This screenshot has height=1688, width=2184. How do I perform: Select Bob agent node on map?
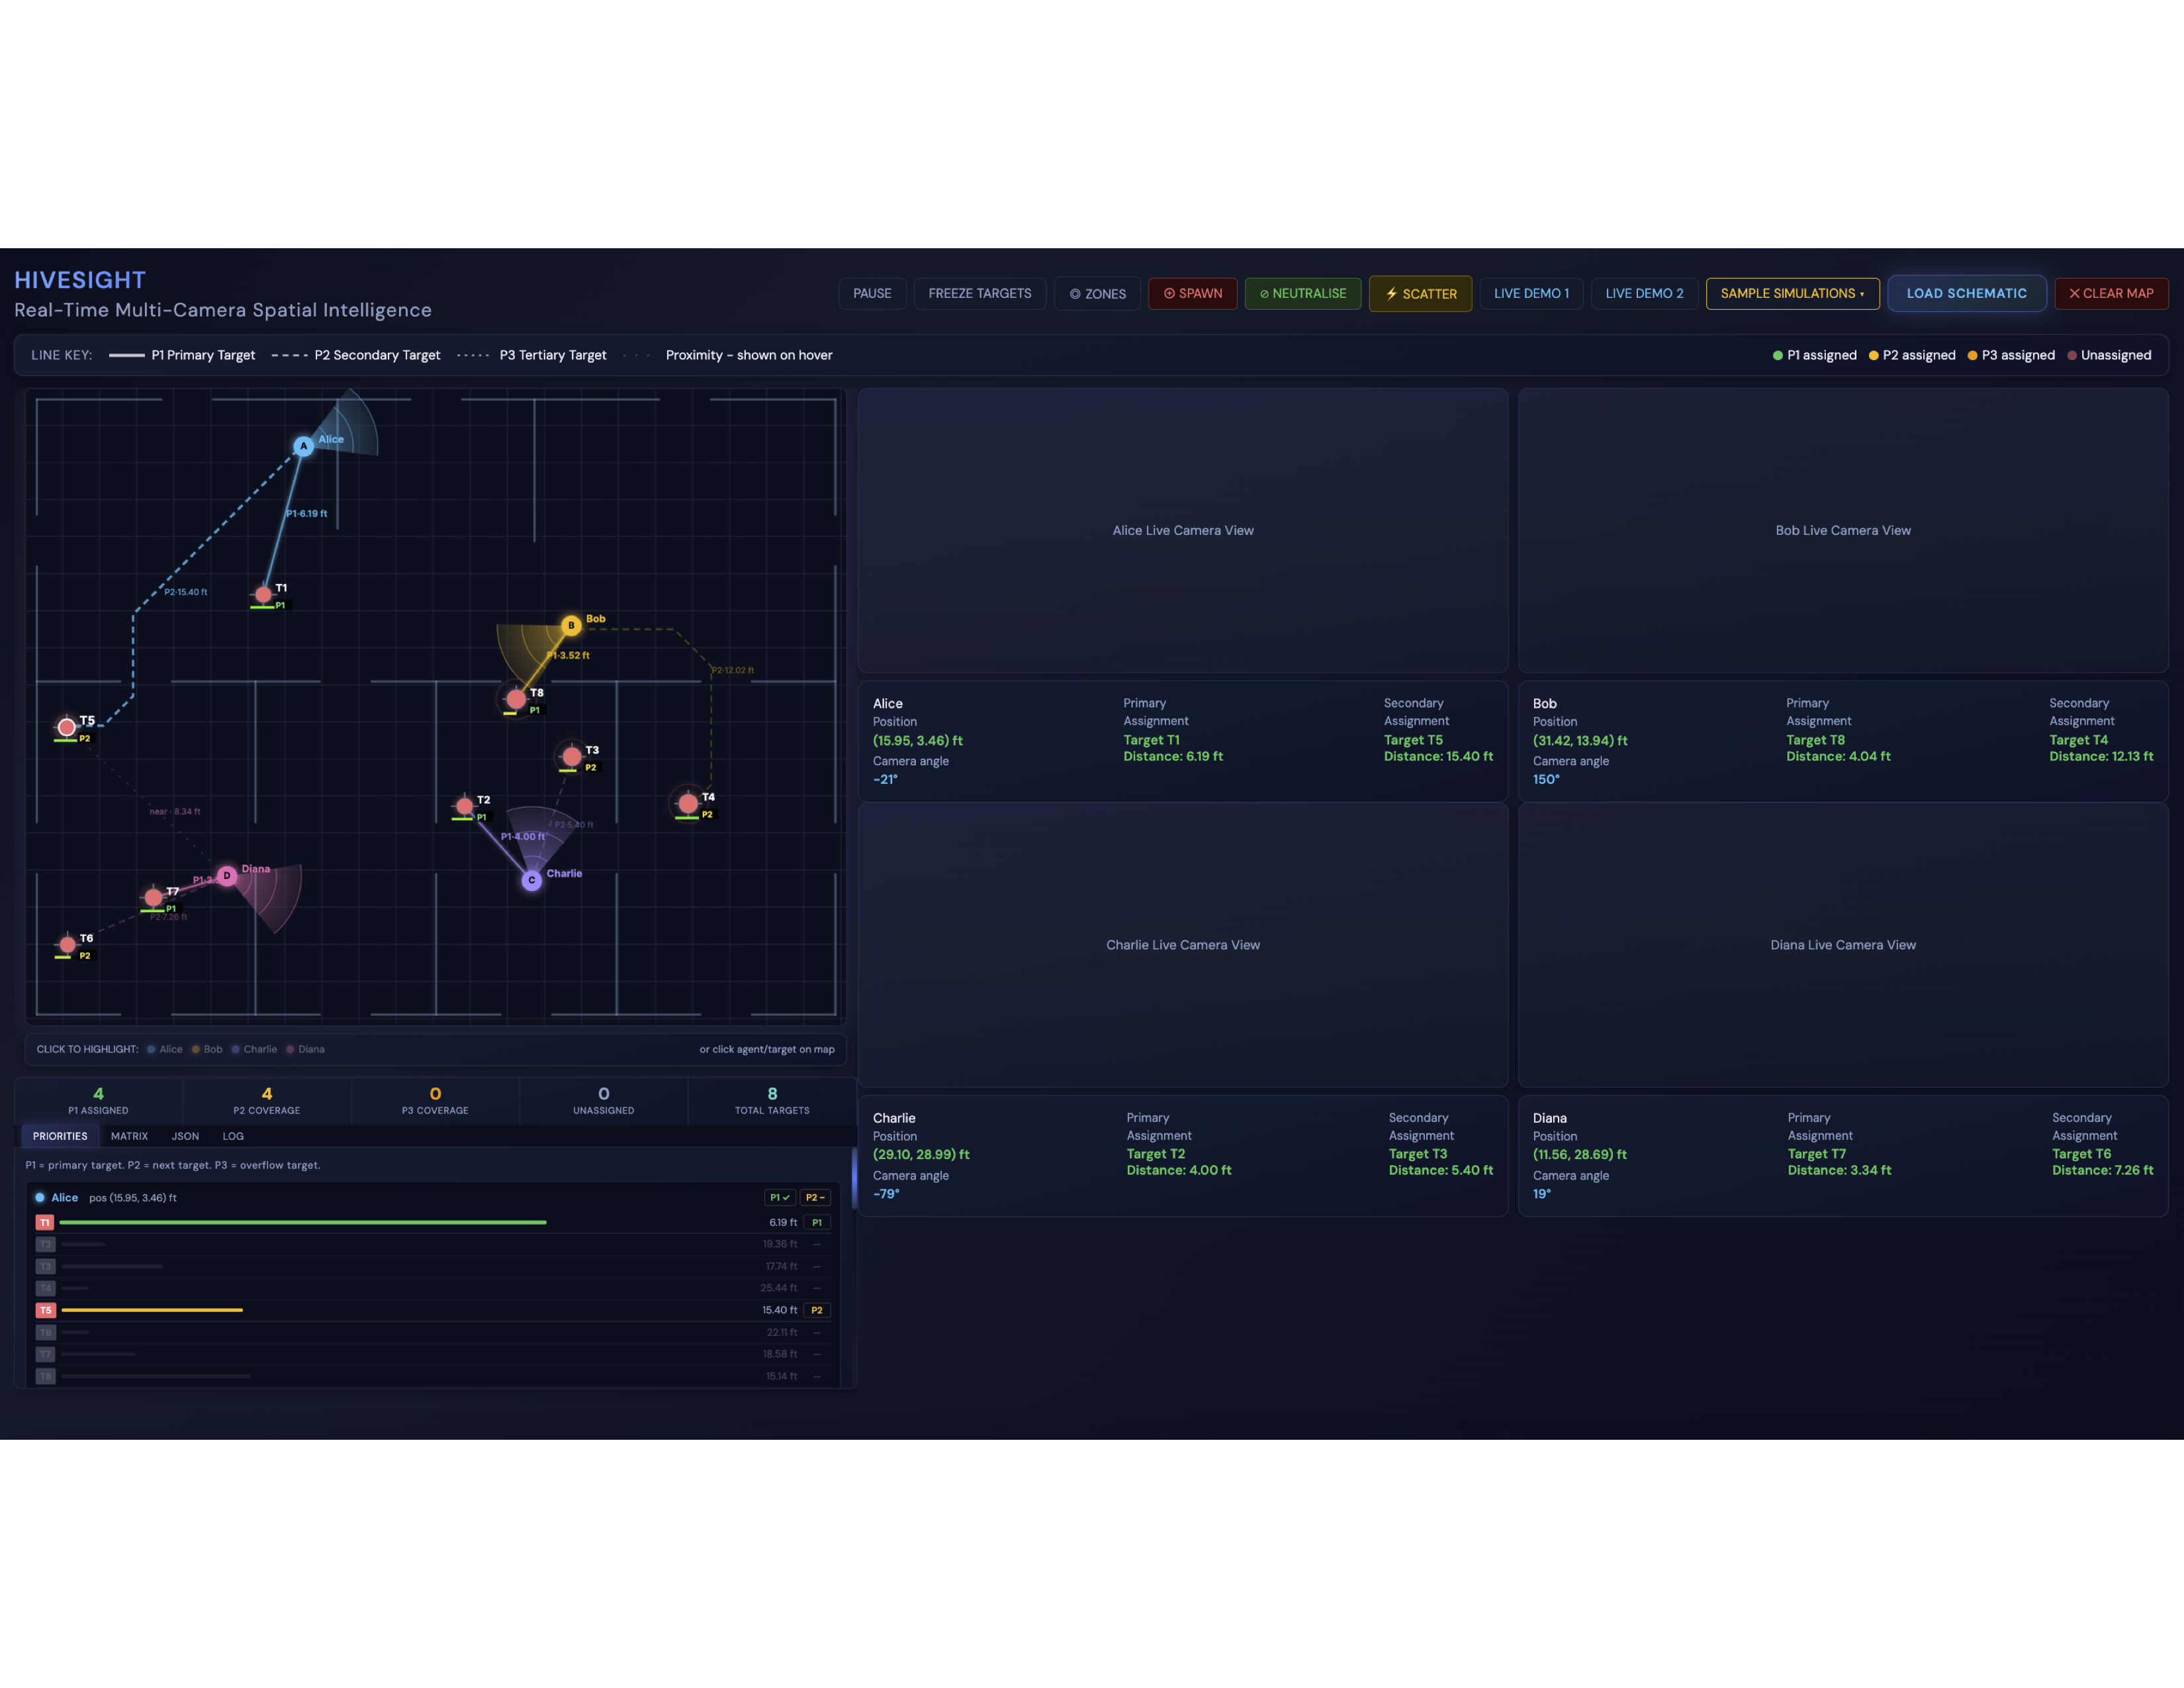tap(571, 625)
